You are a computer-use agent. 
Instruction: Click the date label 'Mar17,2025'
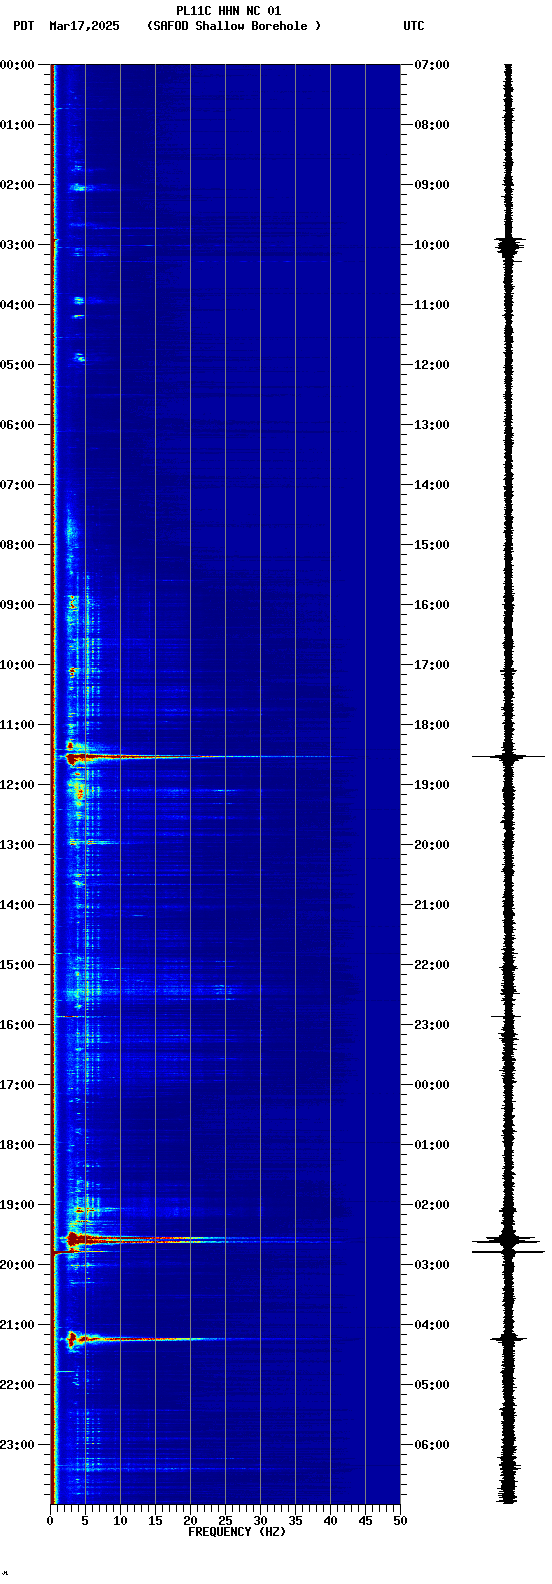(x=84, y=26)
